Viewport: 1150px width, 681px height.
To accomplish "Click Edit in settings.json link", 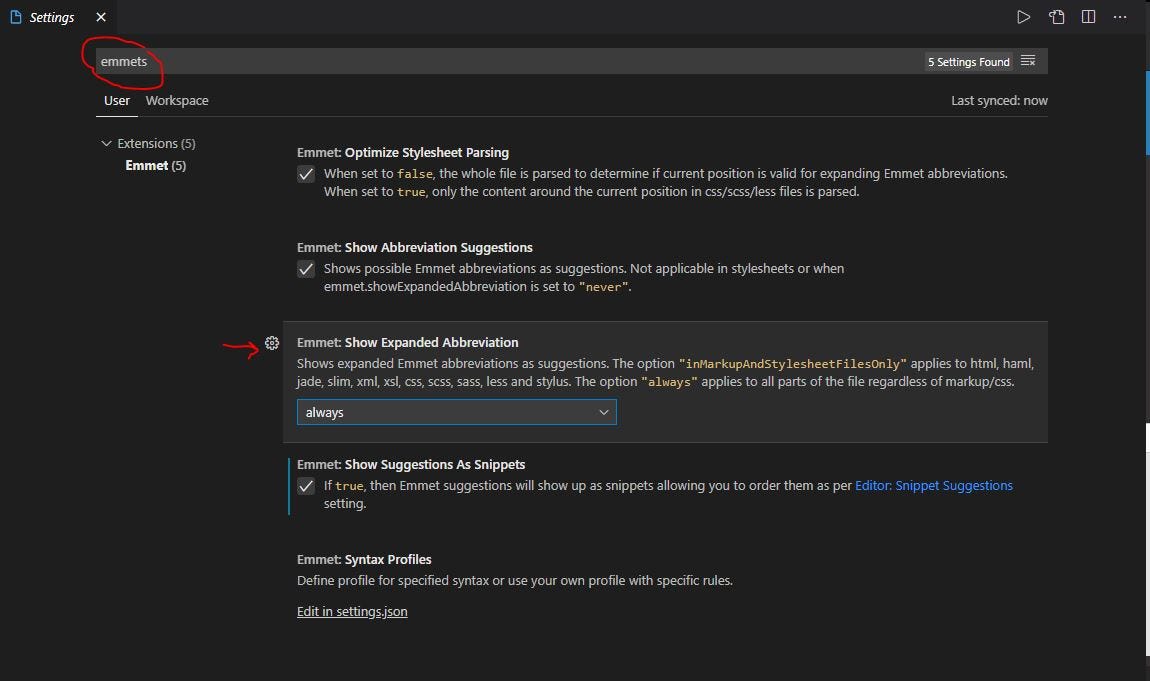I will coord(352,611).
